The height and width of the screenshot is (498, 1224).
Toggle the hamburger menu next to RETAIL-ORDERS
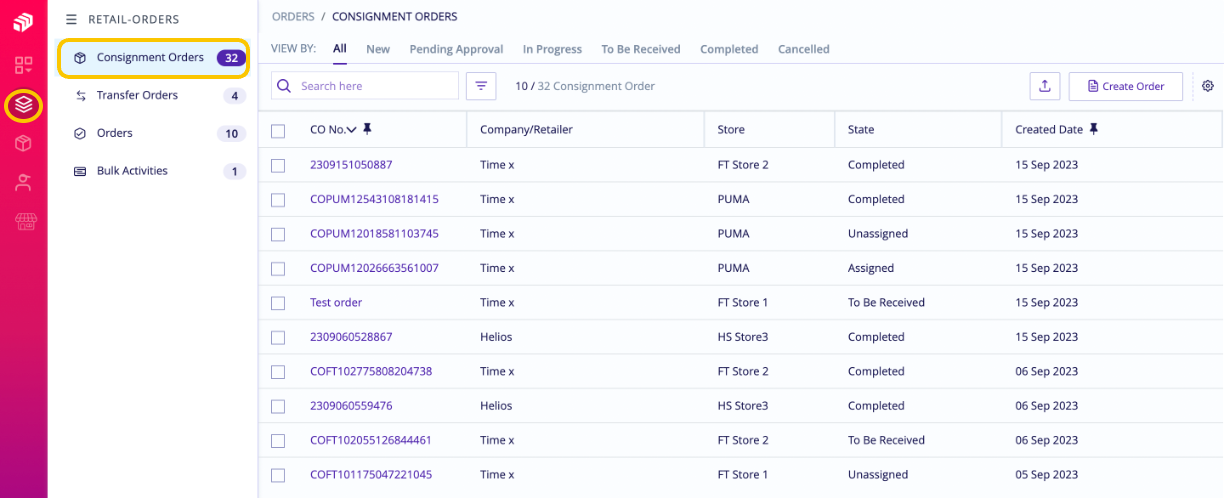[71, 19]
